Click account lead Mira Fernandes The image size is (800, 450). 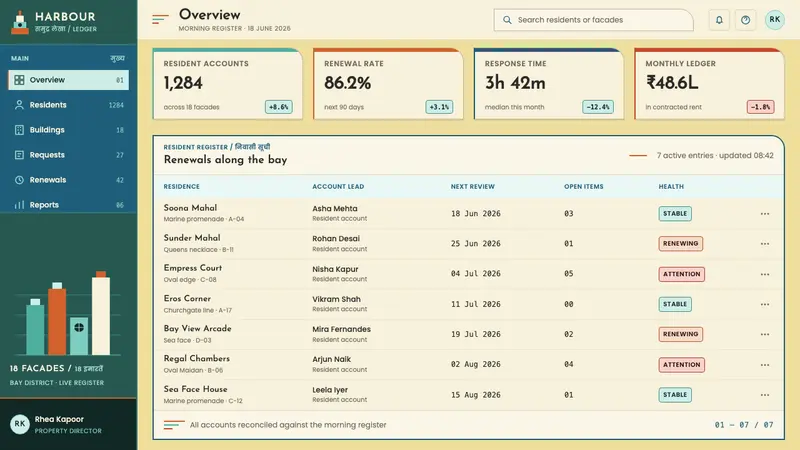point(341,330)
